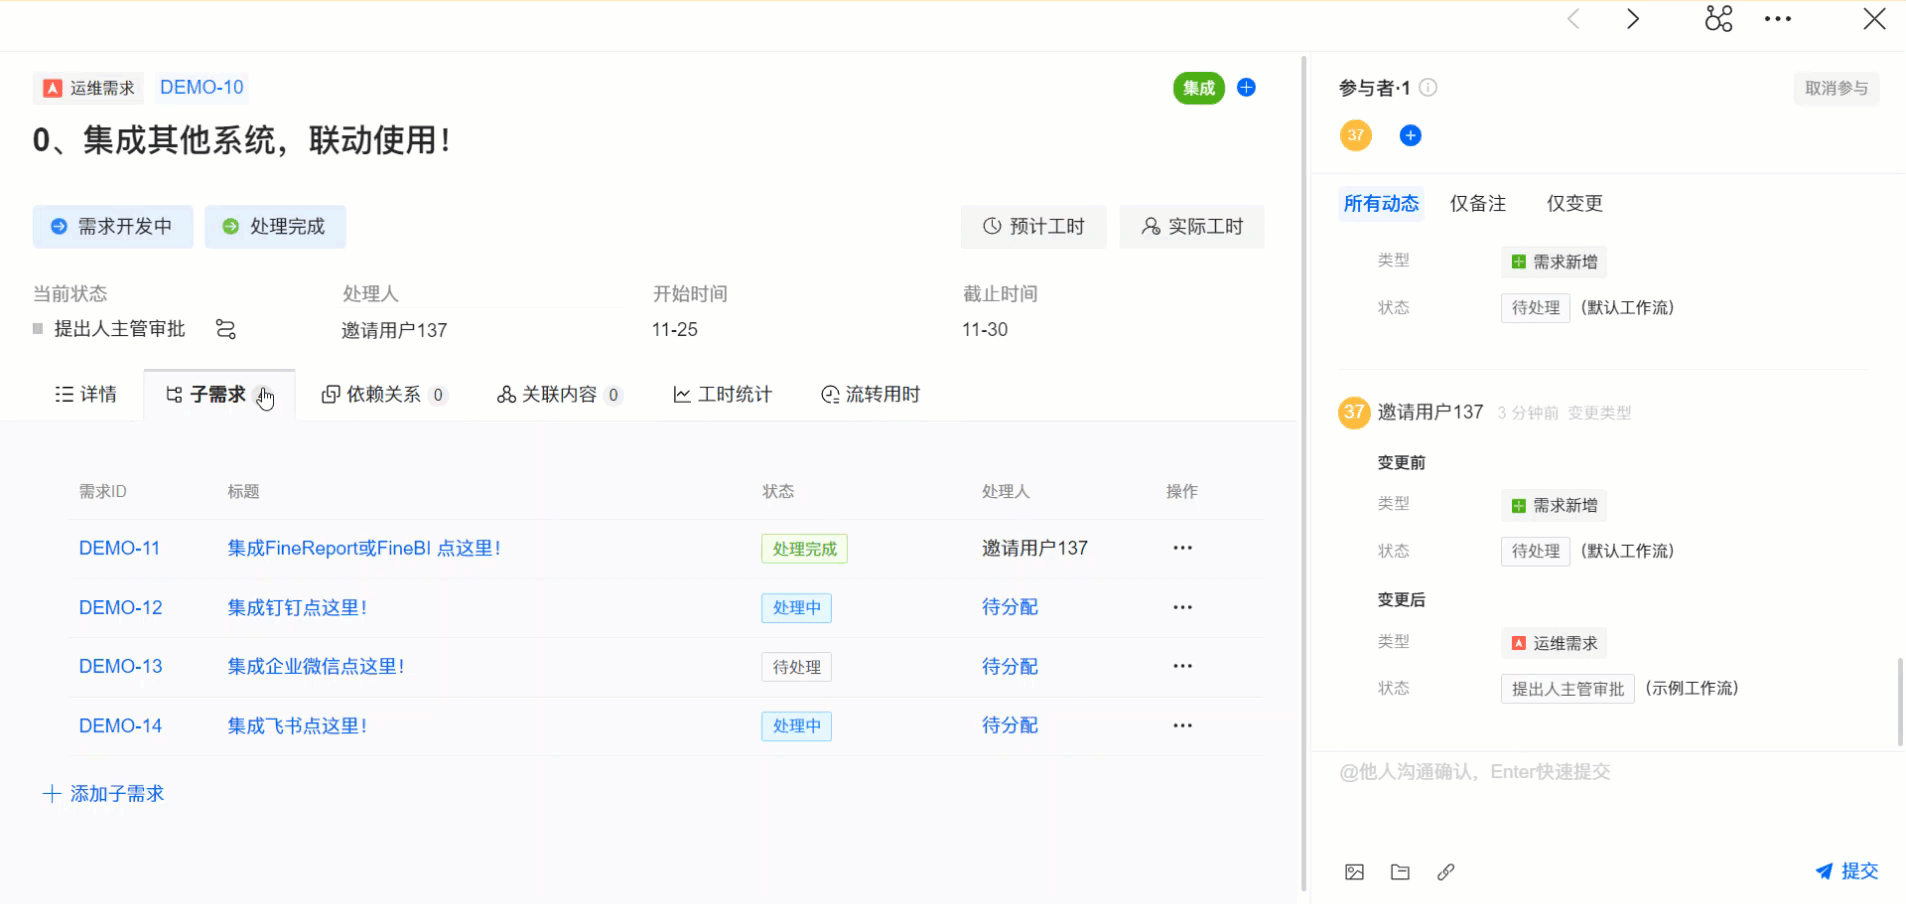Filter activity to 仅变更
The image size is (1906, 904).
click(x=1575, y=204)
